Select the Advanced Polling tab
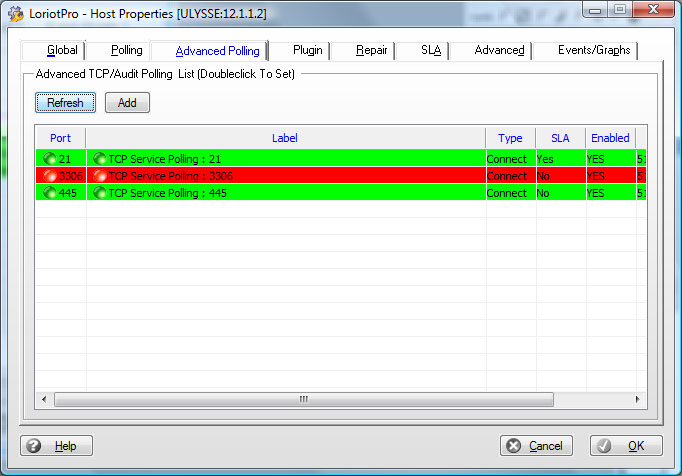682x476 pixels. pos(210,50)
